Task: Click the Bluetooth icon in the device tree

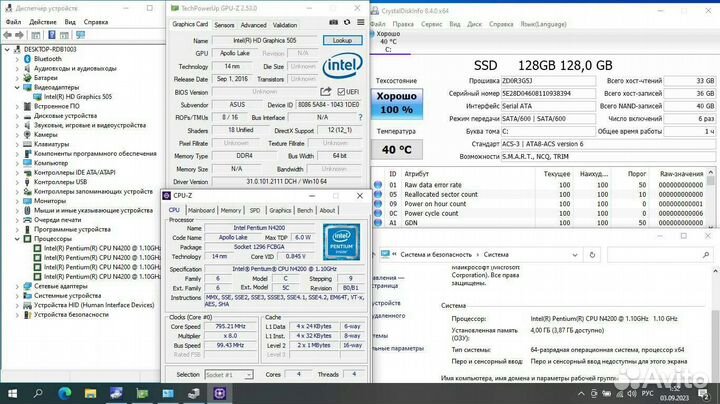Action: click(27, 59)
